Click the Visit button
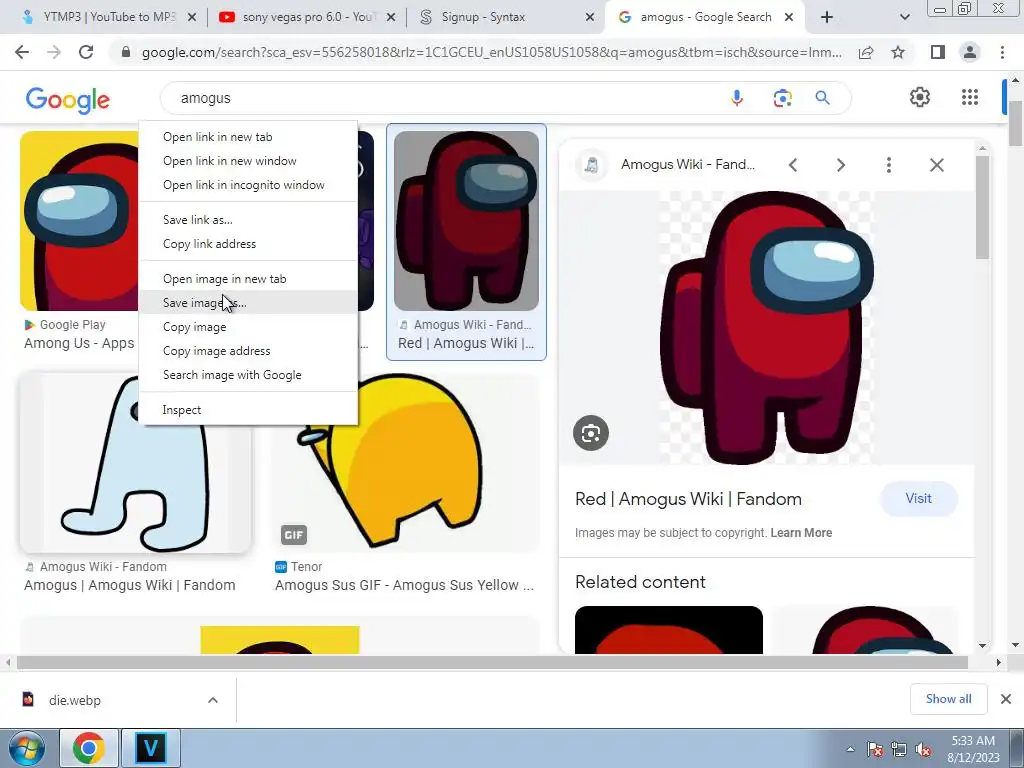 [x=918, y=498]
